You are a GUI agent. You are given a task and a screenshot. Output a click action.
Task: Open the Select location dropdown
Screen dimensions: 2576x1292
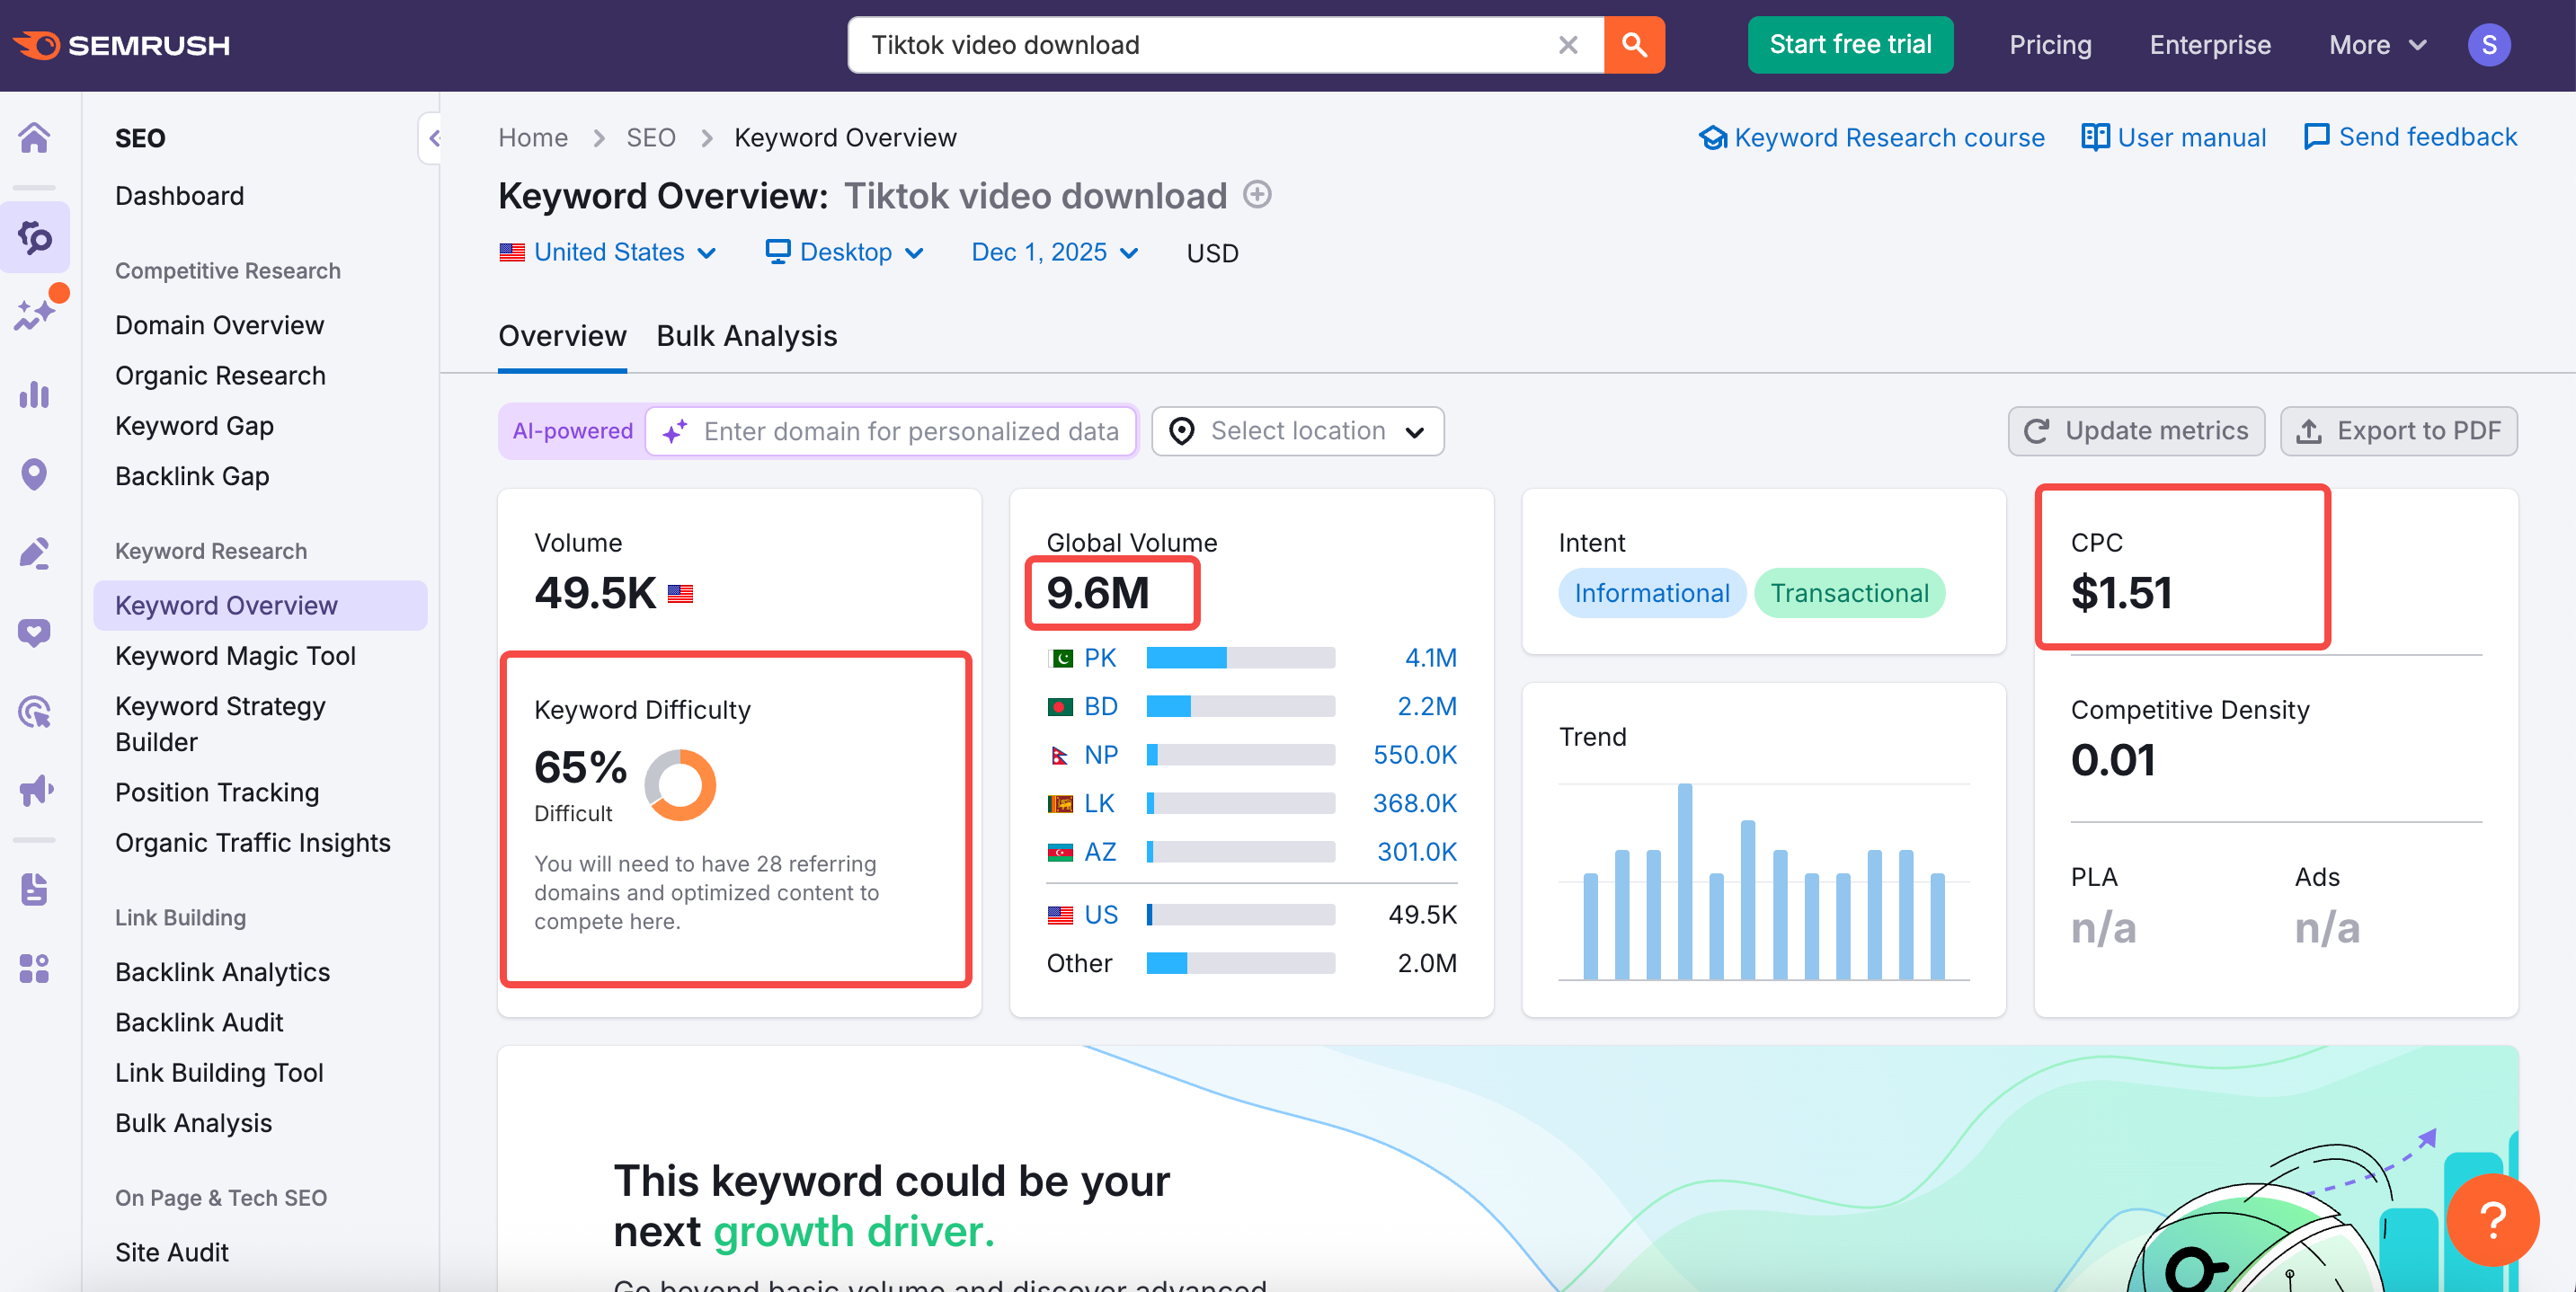1297,431
